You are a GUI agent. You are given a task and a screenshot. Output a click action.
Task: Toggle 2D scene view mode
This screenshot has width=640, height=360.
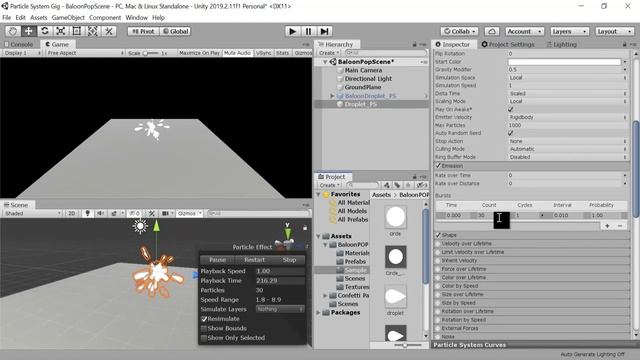pos(71,213)
